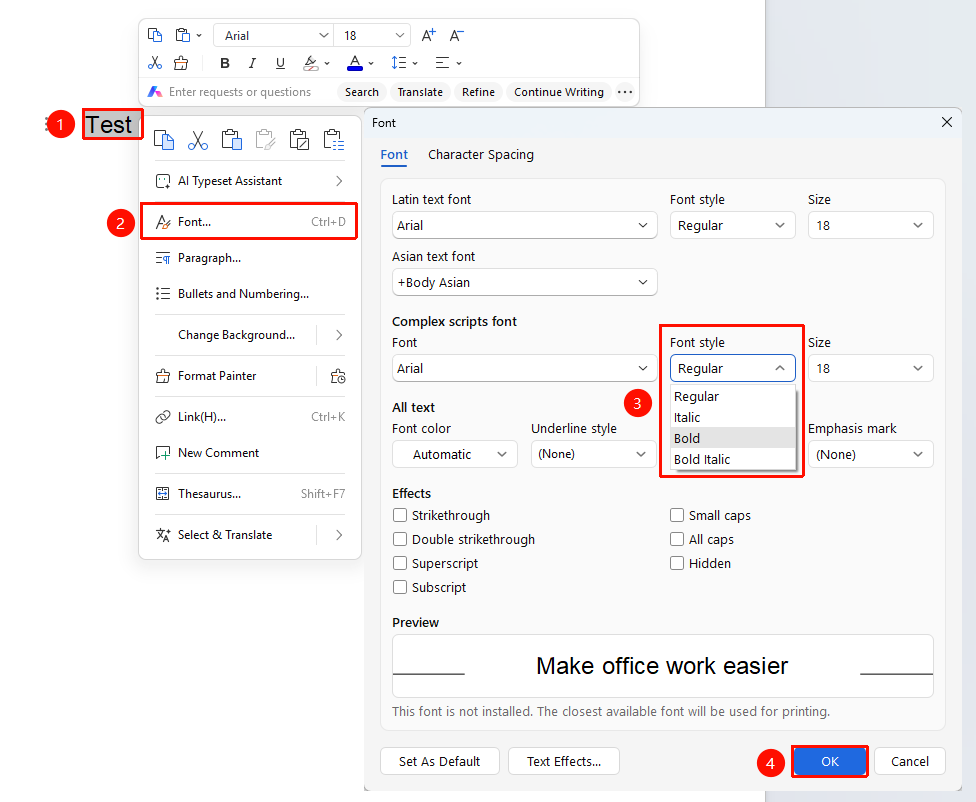Open the line spacing tool
The image size is (976, 802).
pyautogui.click(x=398, y=63)
